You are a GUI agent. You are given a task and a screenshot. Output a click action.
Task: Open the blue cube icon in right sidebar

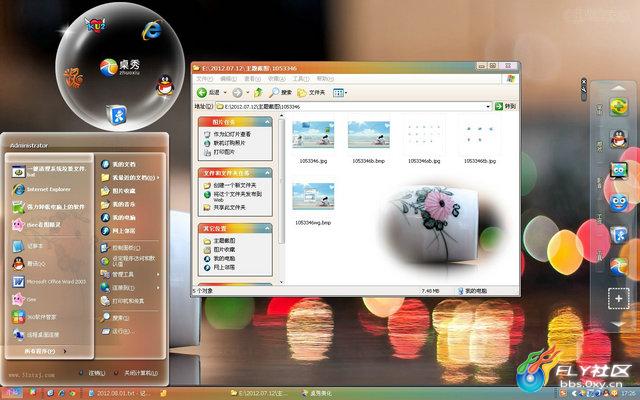point(619,235)
